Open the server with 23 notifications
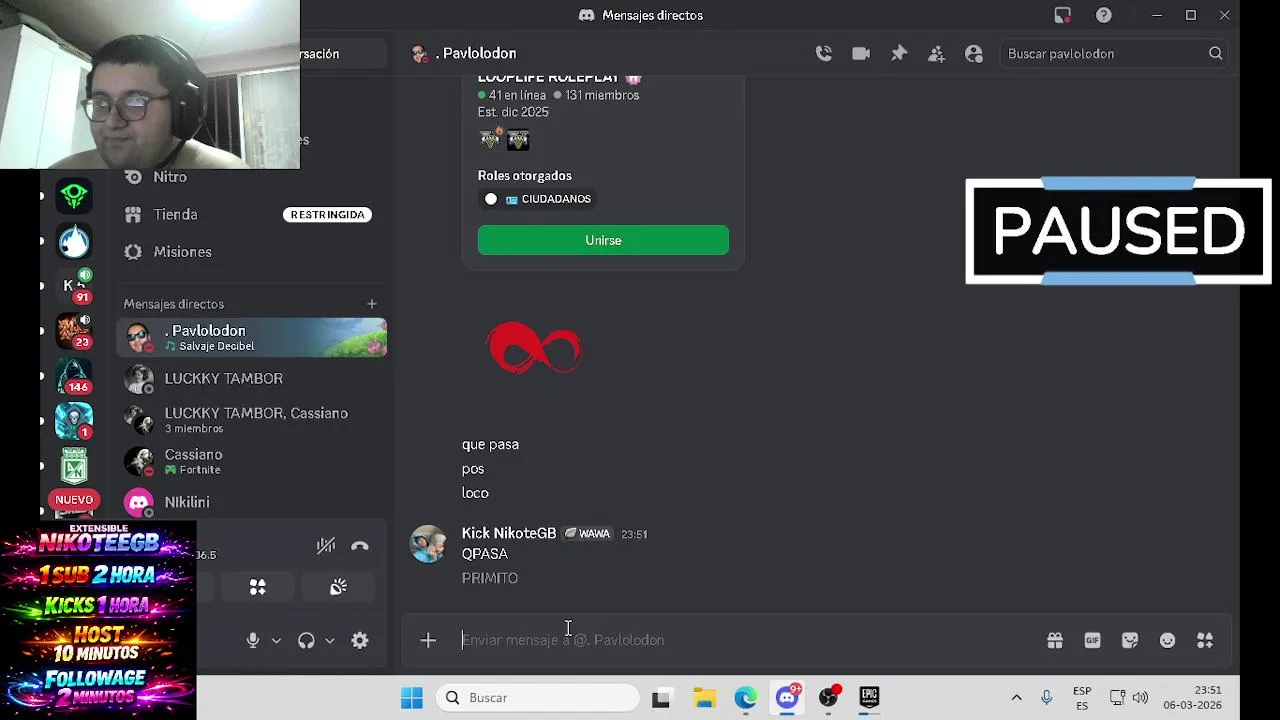This screenshot has height=720, width=1280. [74, 331]
